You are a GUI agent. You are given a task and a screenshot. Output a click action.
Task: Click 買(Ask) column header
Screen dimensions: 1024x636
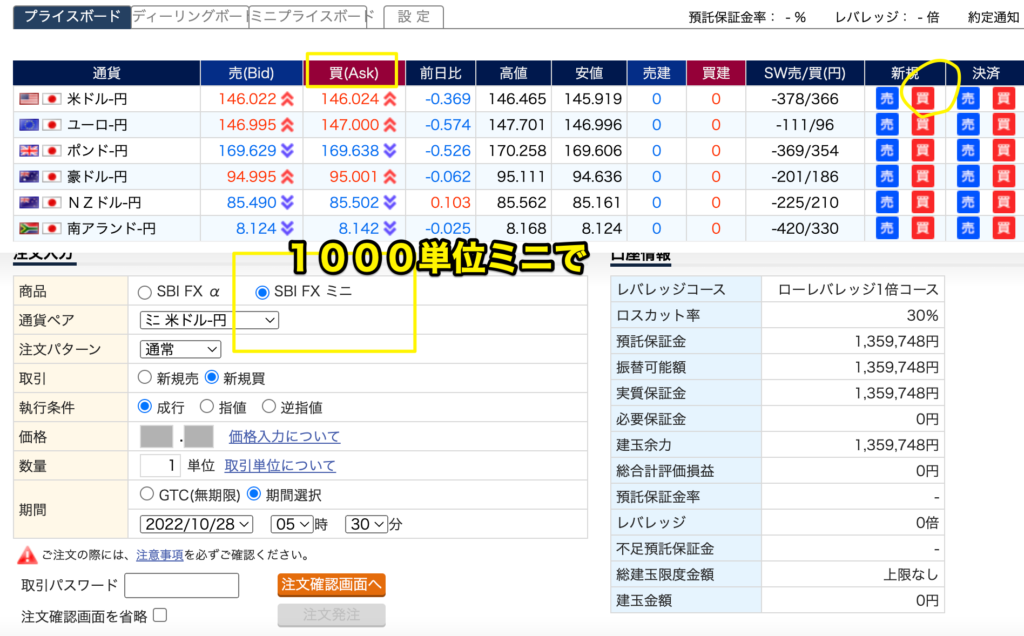[x=353, y=73]
